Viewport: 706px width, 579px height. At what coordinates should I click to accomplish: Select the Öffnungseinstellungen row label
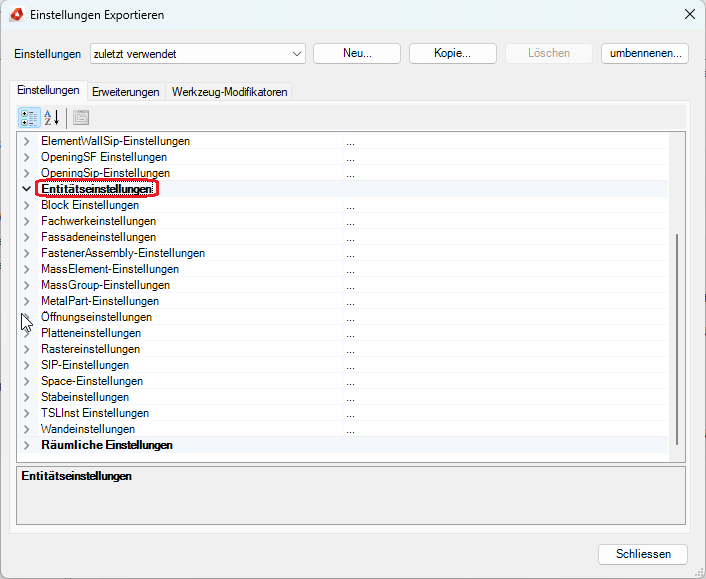pos(96,317)
